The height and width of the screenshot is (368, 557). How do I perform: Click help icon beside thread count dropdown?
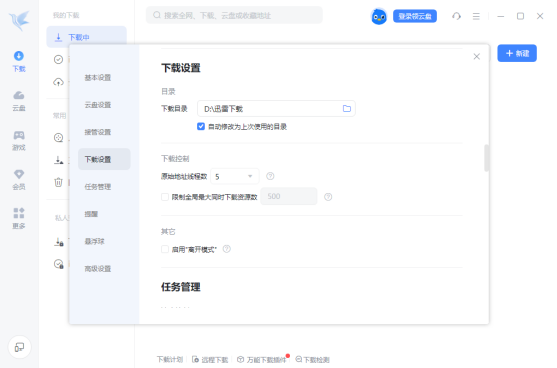[270, 176]
